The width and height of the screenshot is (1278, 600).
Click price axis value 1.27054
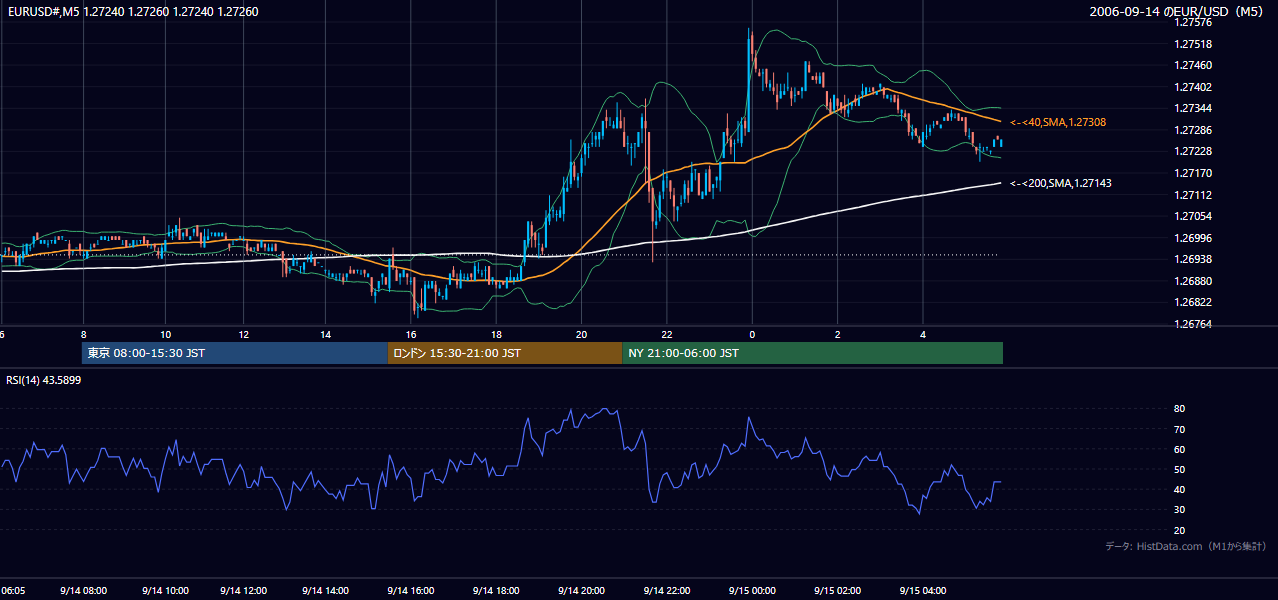1193,216
